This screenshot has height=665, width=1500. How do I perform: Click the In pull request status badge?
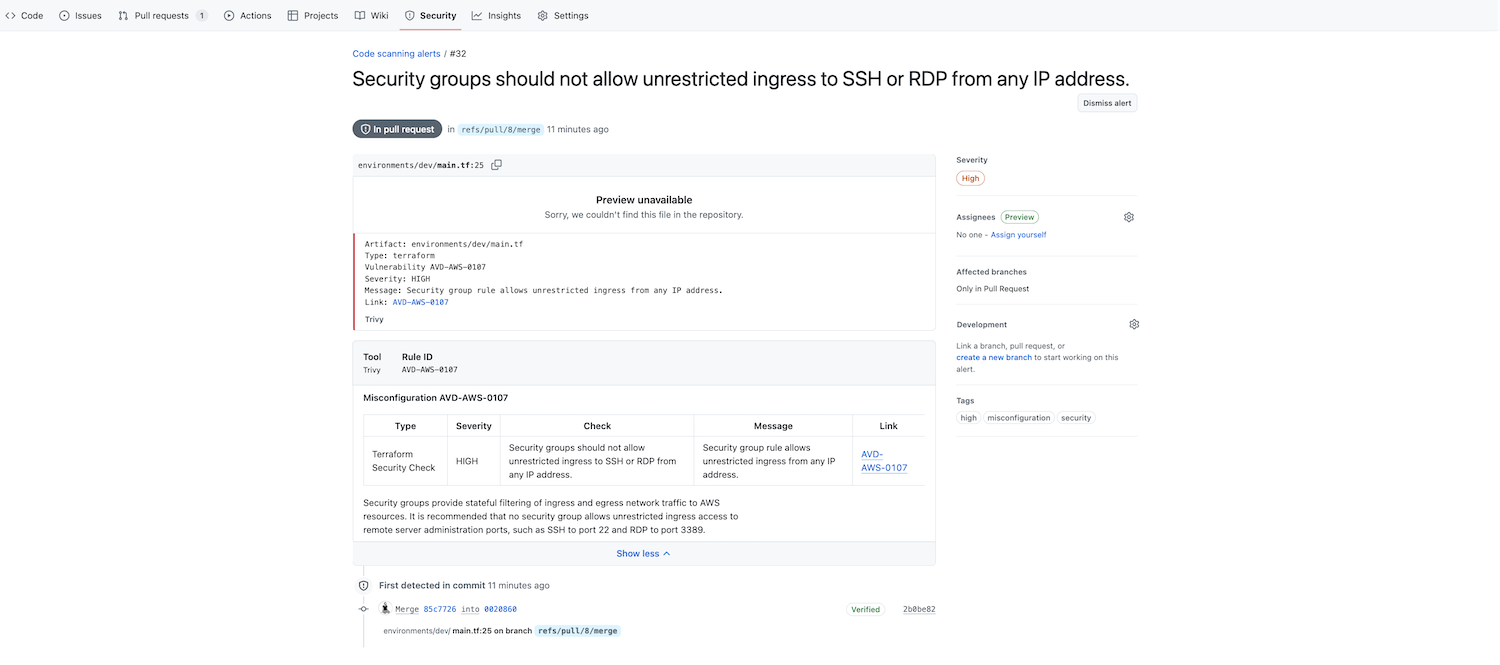(397, 129)
